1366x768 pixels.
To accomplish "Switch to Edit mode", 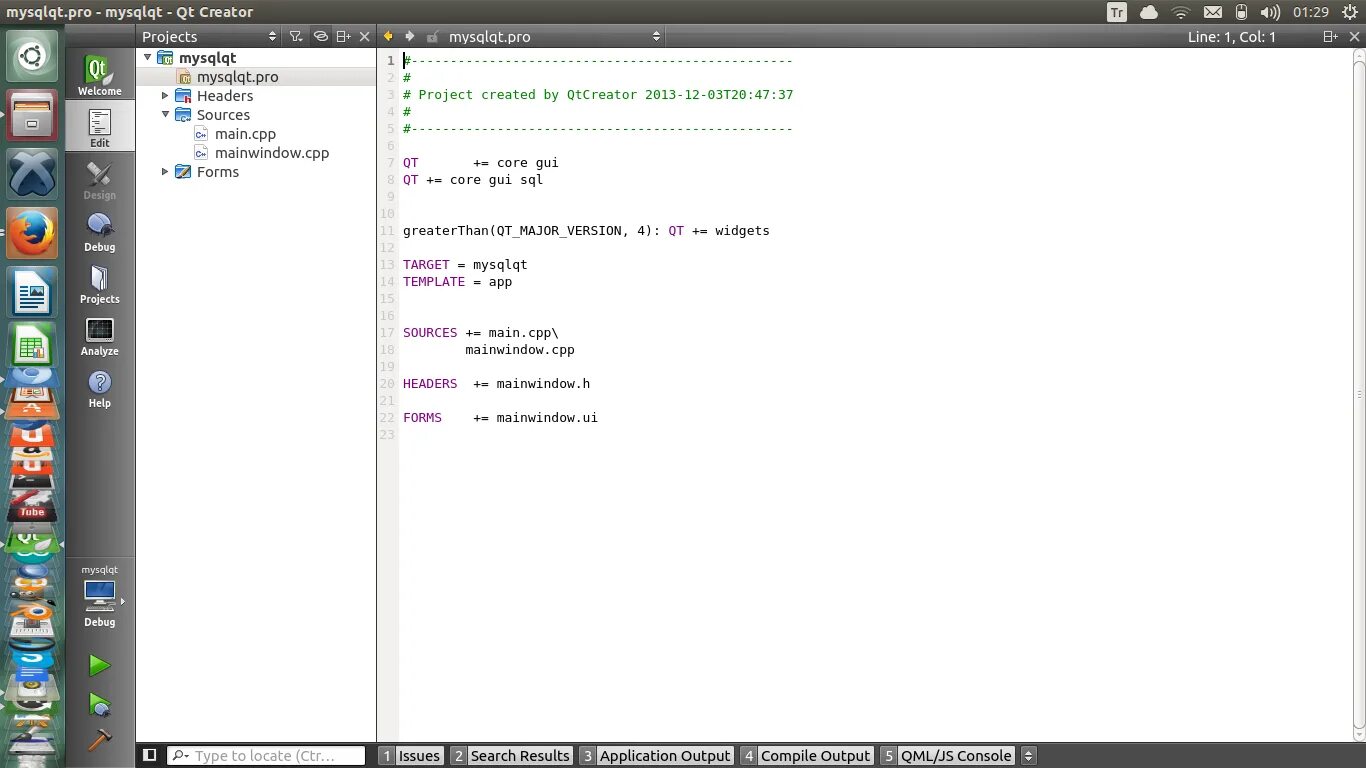I will [99, 127].
